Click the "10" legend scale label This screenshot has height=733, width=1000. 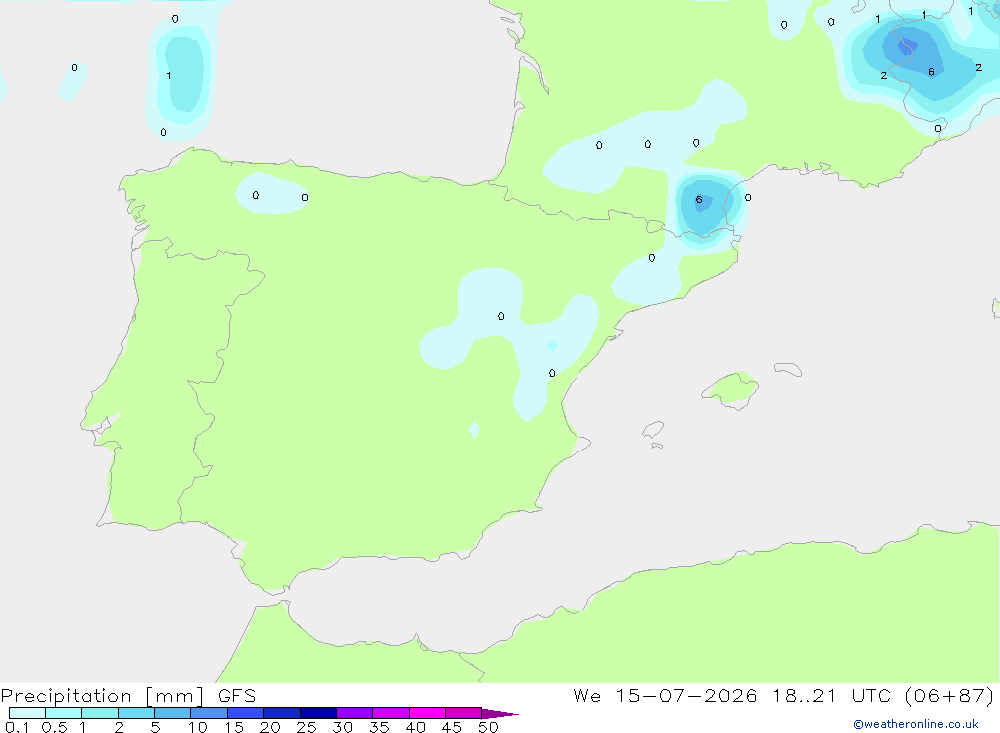coord(198,727)
